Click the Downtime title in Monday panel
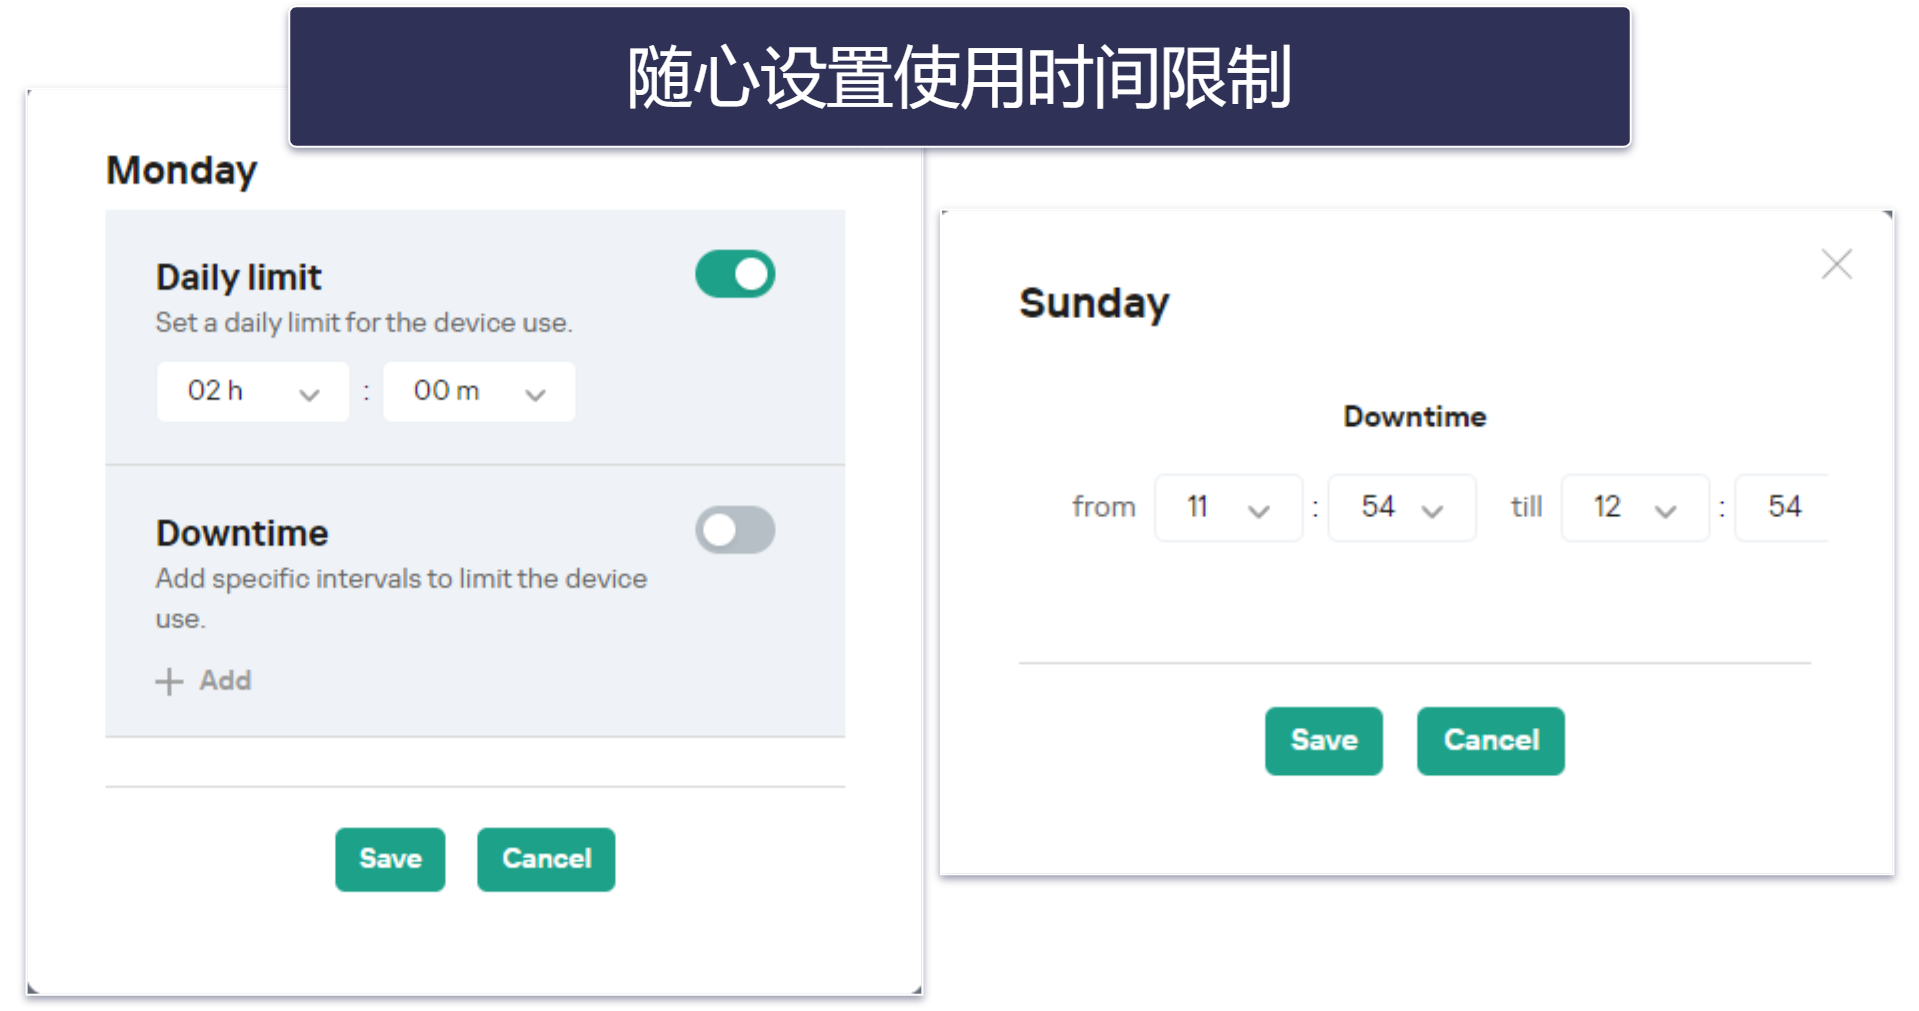The image size is (1919, 1011). click(x=242, y=533)
